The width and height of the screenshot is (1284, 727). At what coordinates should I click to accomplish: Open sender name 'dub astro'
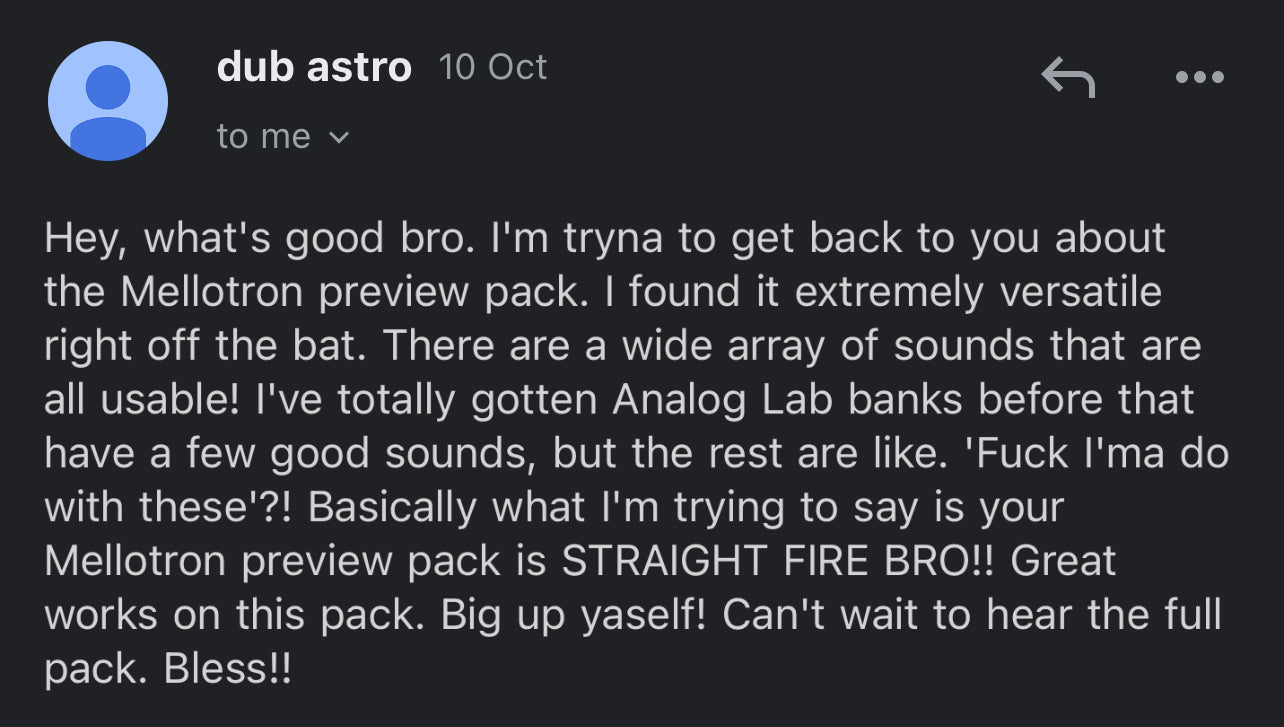pyautogui.click(x=314, y=67)
